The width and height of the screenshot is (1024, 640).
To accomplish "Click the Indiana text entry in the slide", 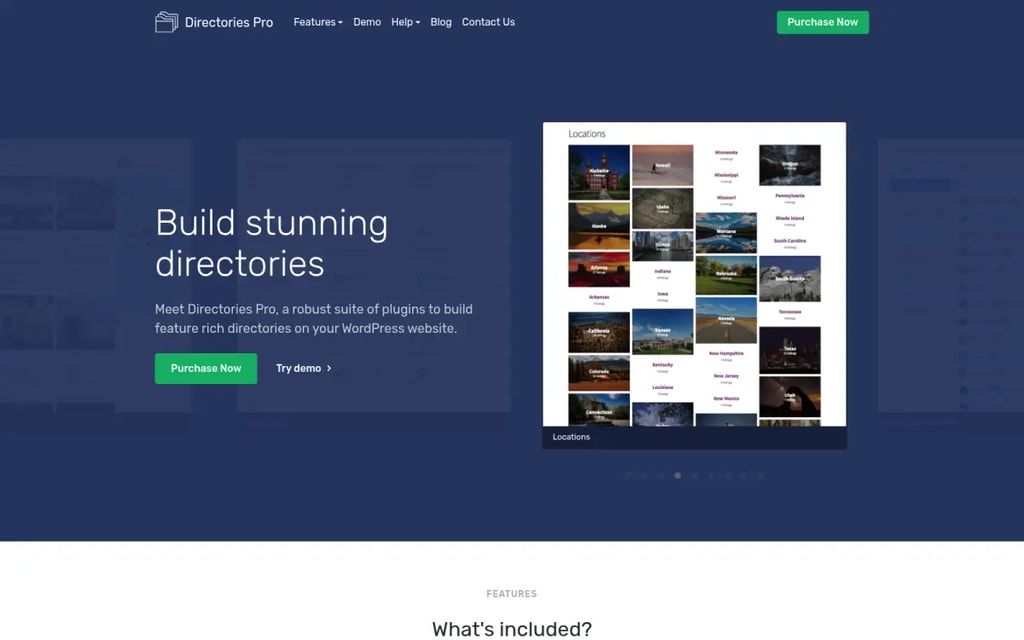I will [x=662, y=273].
